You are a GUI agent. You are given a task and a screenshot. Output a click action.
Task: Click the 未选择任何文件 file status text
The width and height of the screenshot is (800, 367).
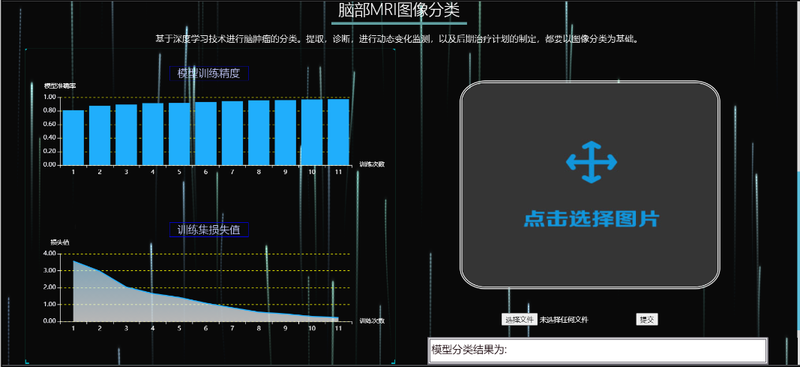click(564, 320)
